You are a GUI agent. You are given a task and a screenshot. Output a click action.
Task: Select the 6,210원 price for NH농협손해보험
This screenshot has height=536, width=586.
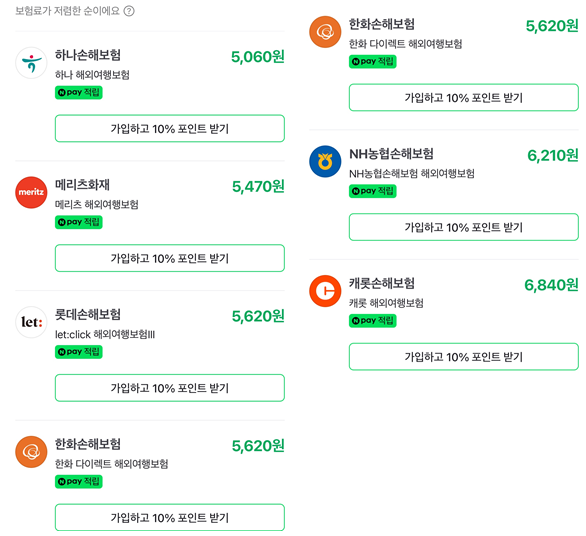553,155
